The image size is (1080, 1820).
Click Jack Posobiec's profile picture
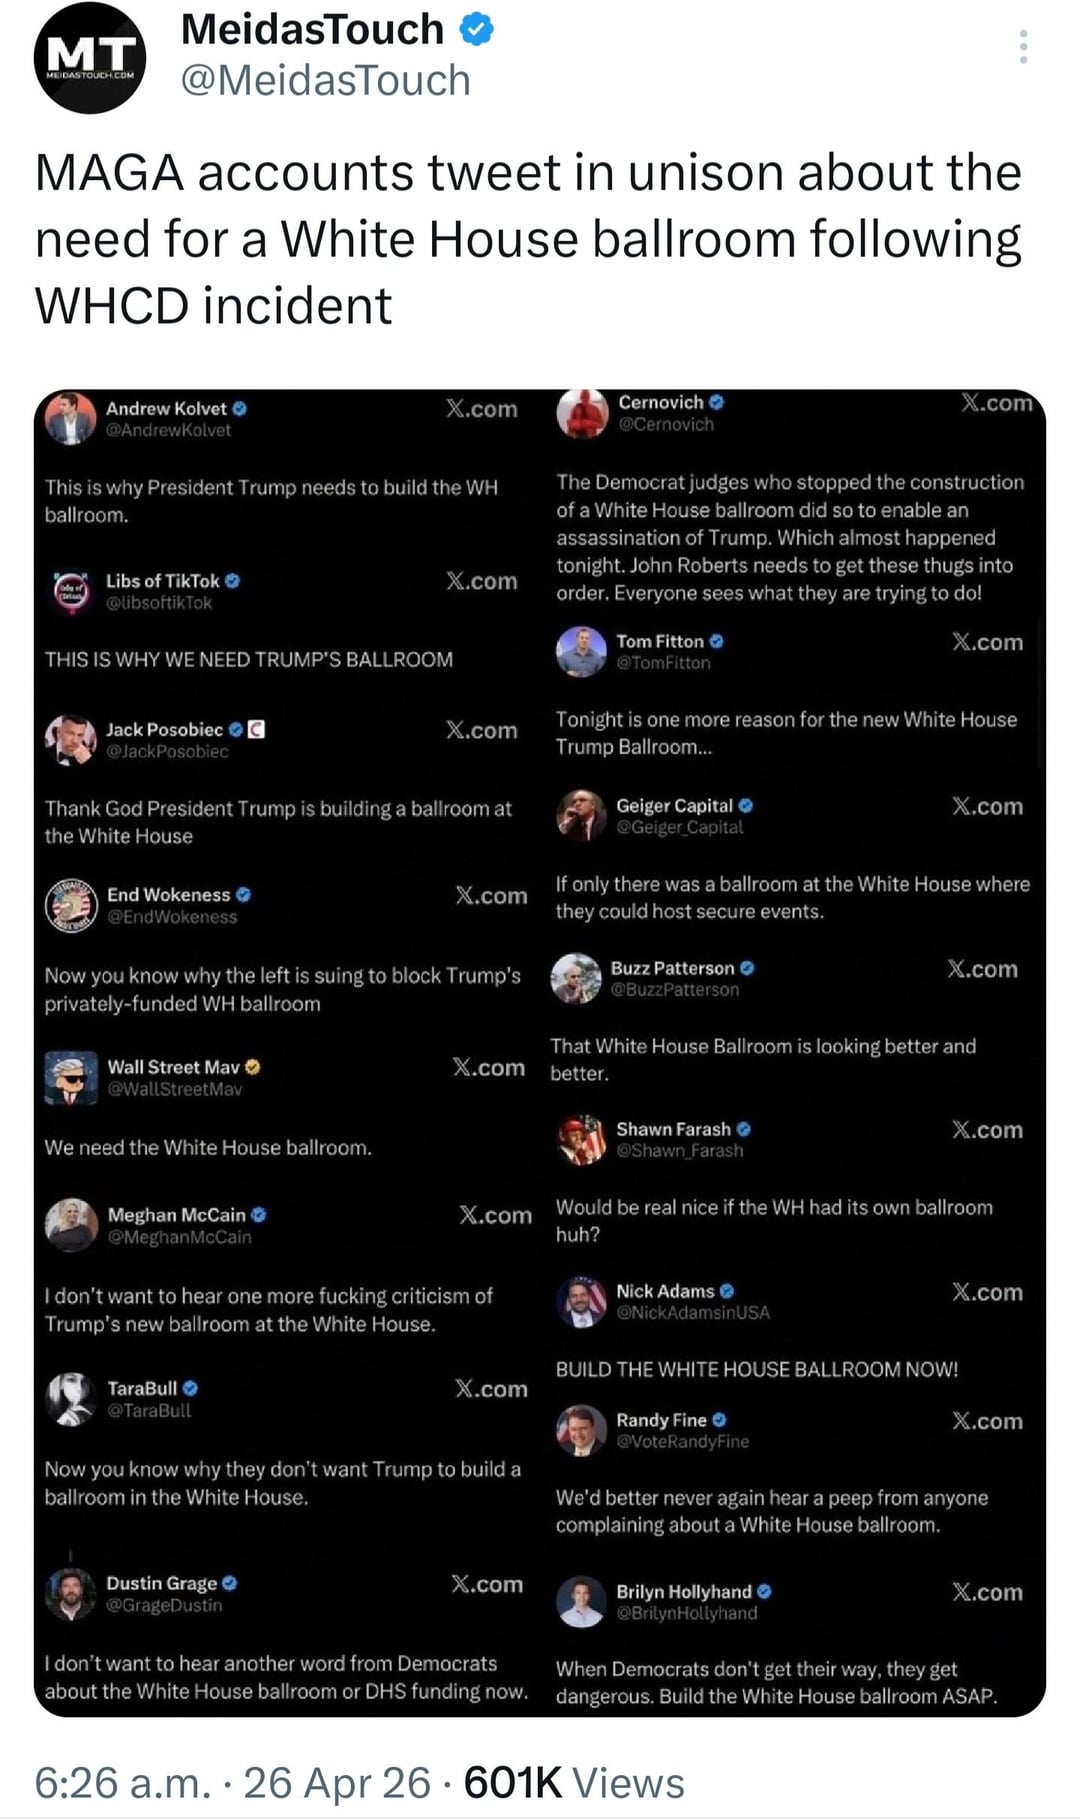70,739
